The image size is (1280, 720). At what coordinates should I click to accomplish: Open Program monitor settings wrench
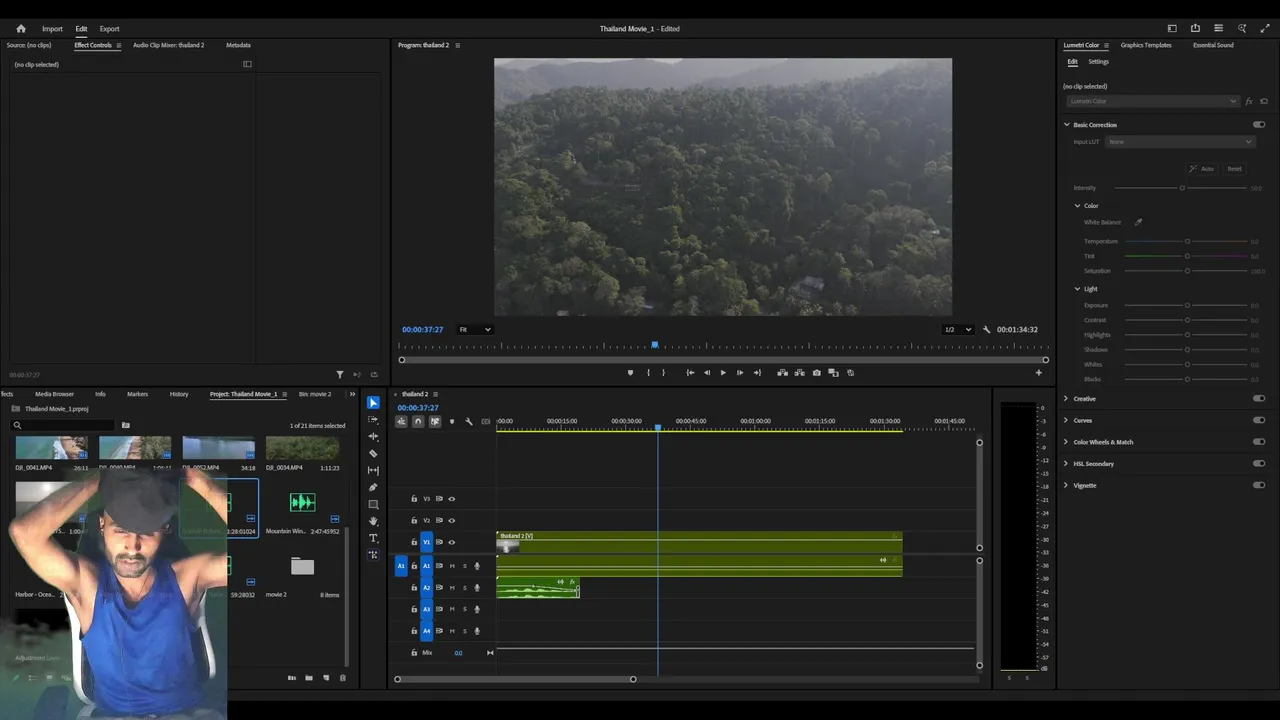(x=987, y=330)
